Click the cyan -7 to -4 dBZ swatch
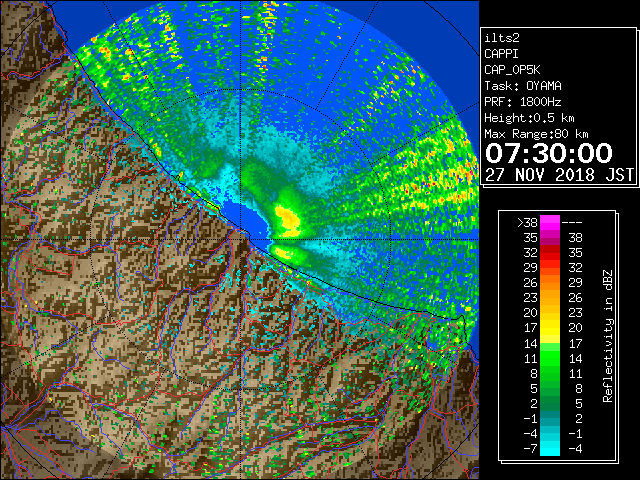Screen dimensions: 640x480 (550, 448)
